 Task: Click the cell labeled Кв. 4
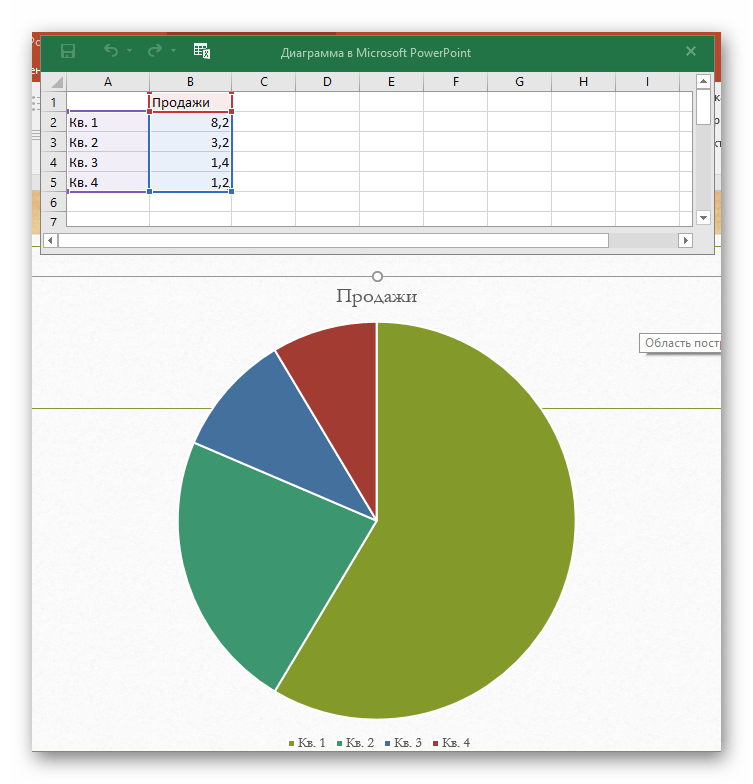click(108, 182)
